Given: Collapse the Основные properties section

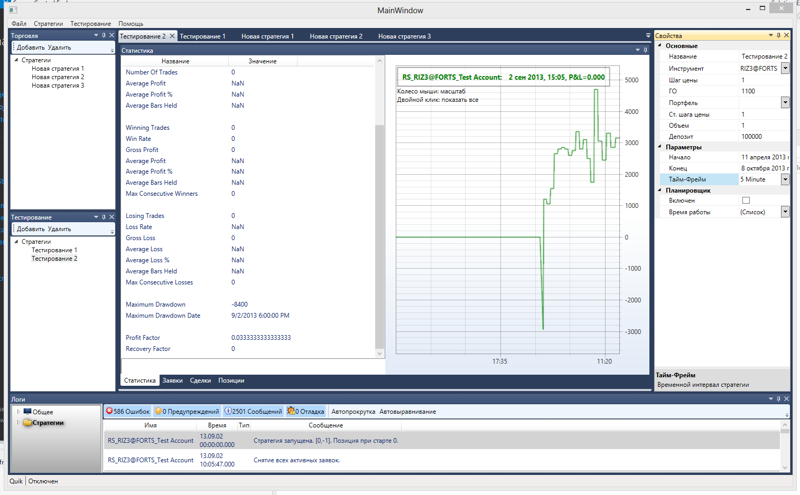Looking at the screenshot, I should pos(661,46).
